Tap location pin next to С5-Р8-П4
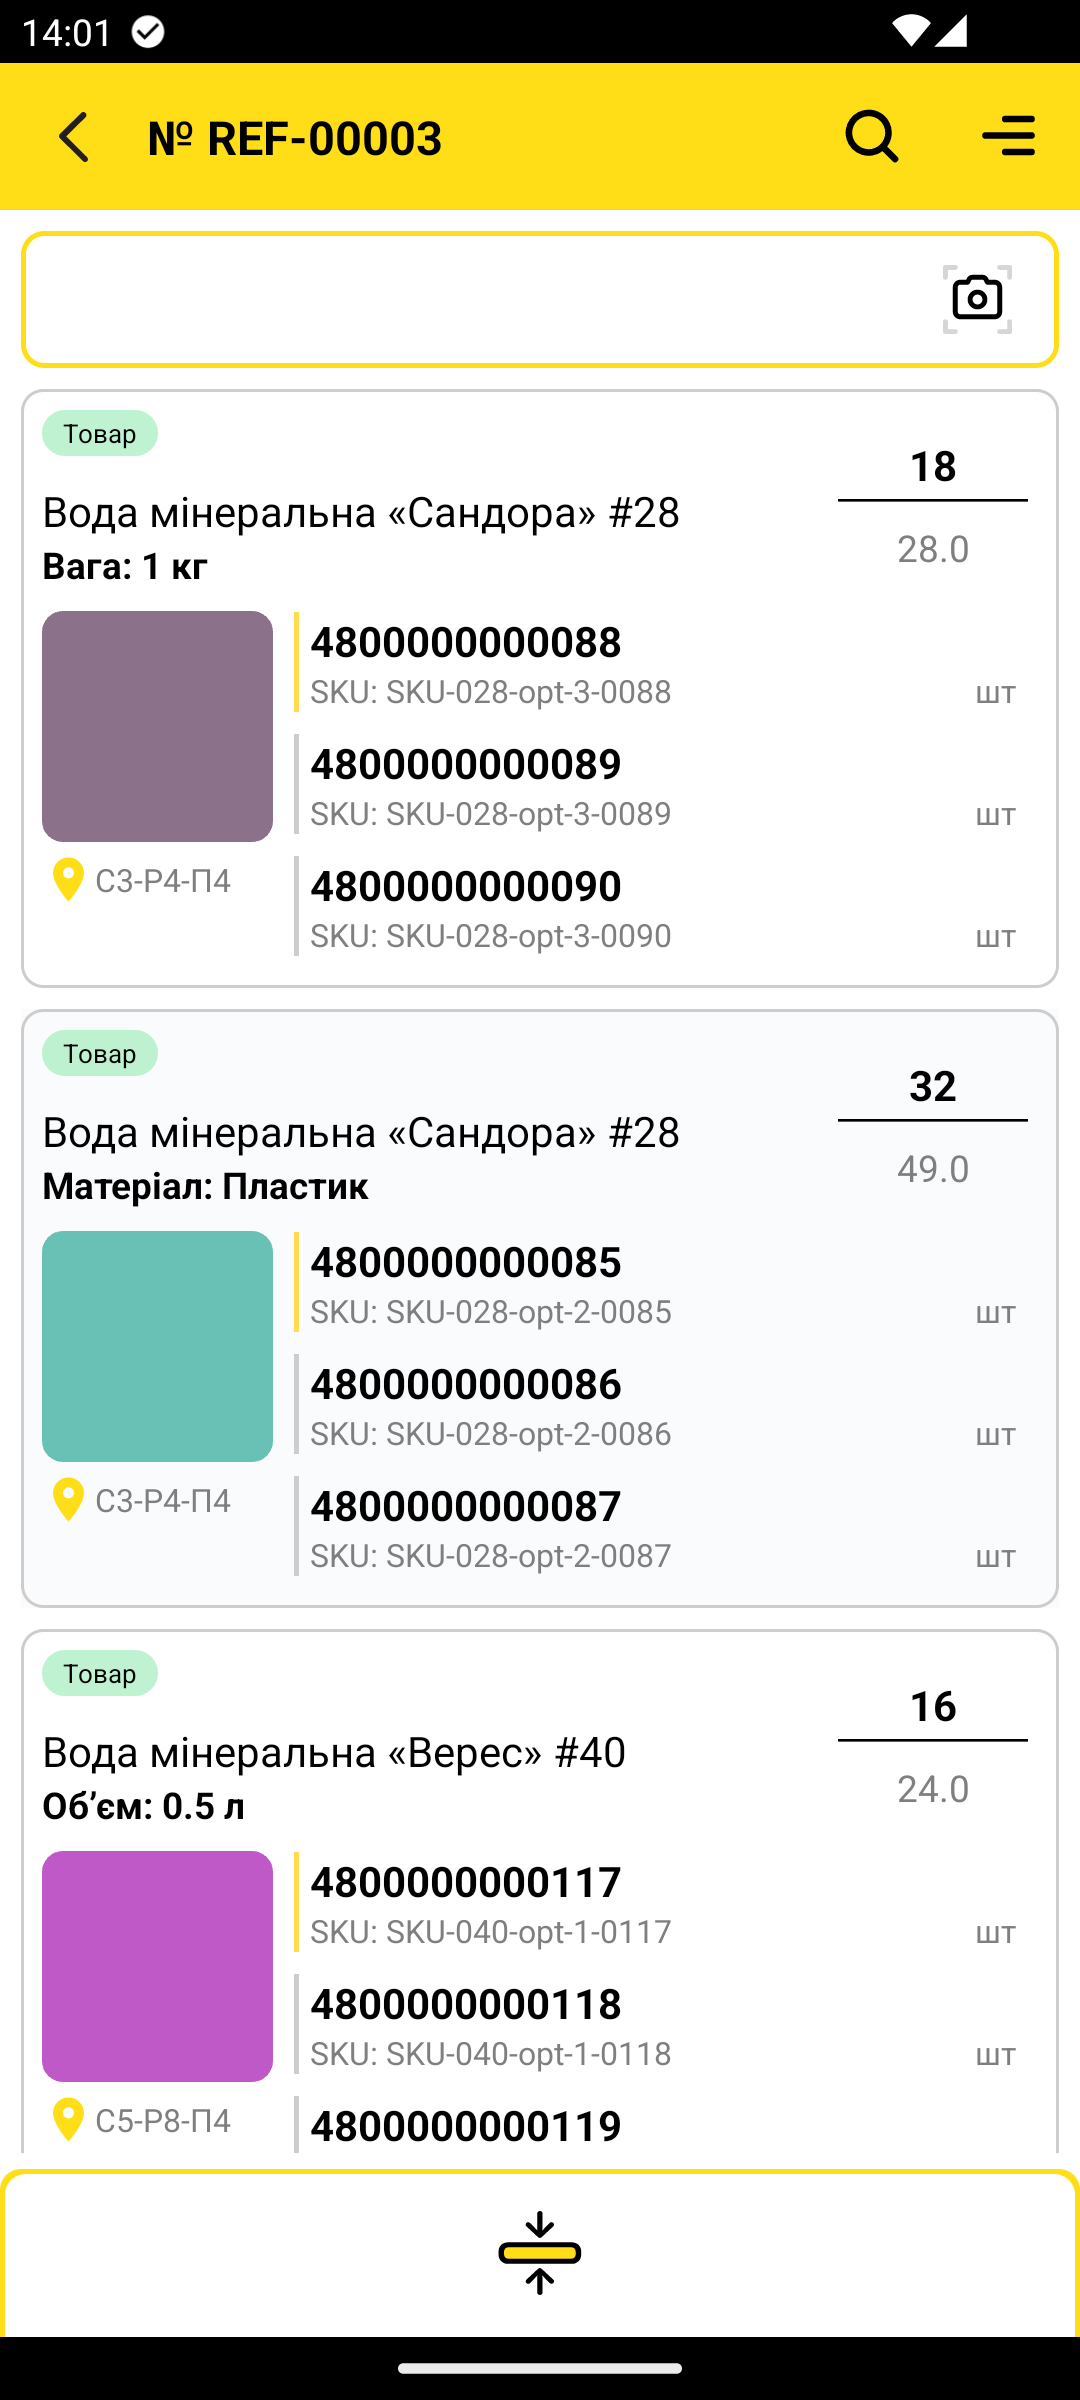Viewport: 1080px width, 2400px height. tap(68, 2120)
